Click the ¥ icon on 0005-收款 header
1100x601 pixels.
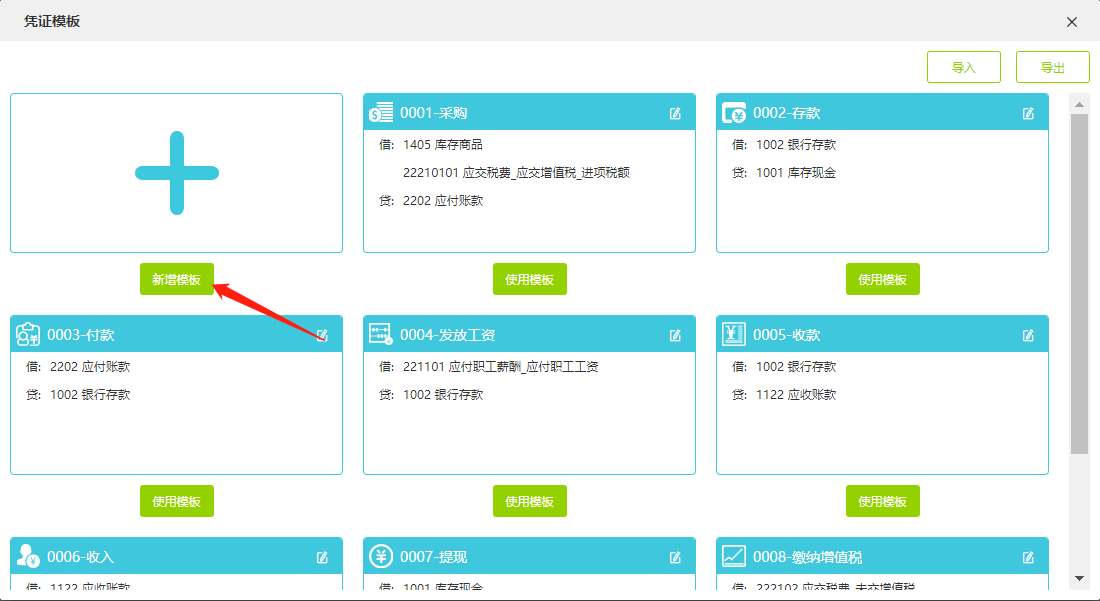coord(733,334)
